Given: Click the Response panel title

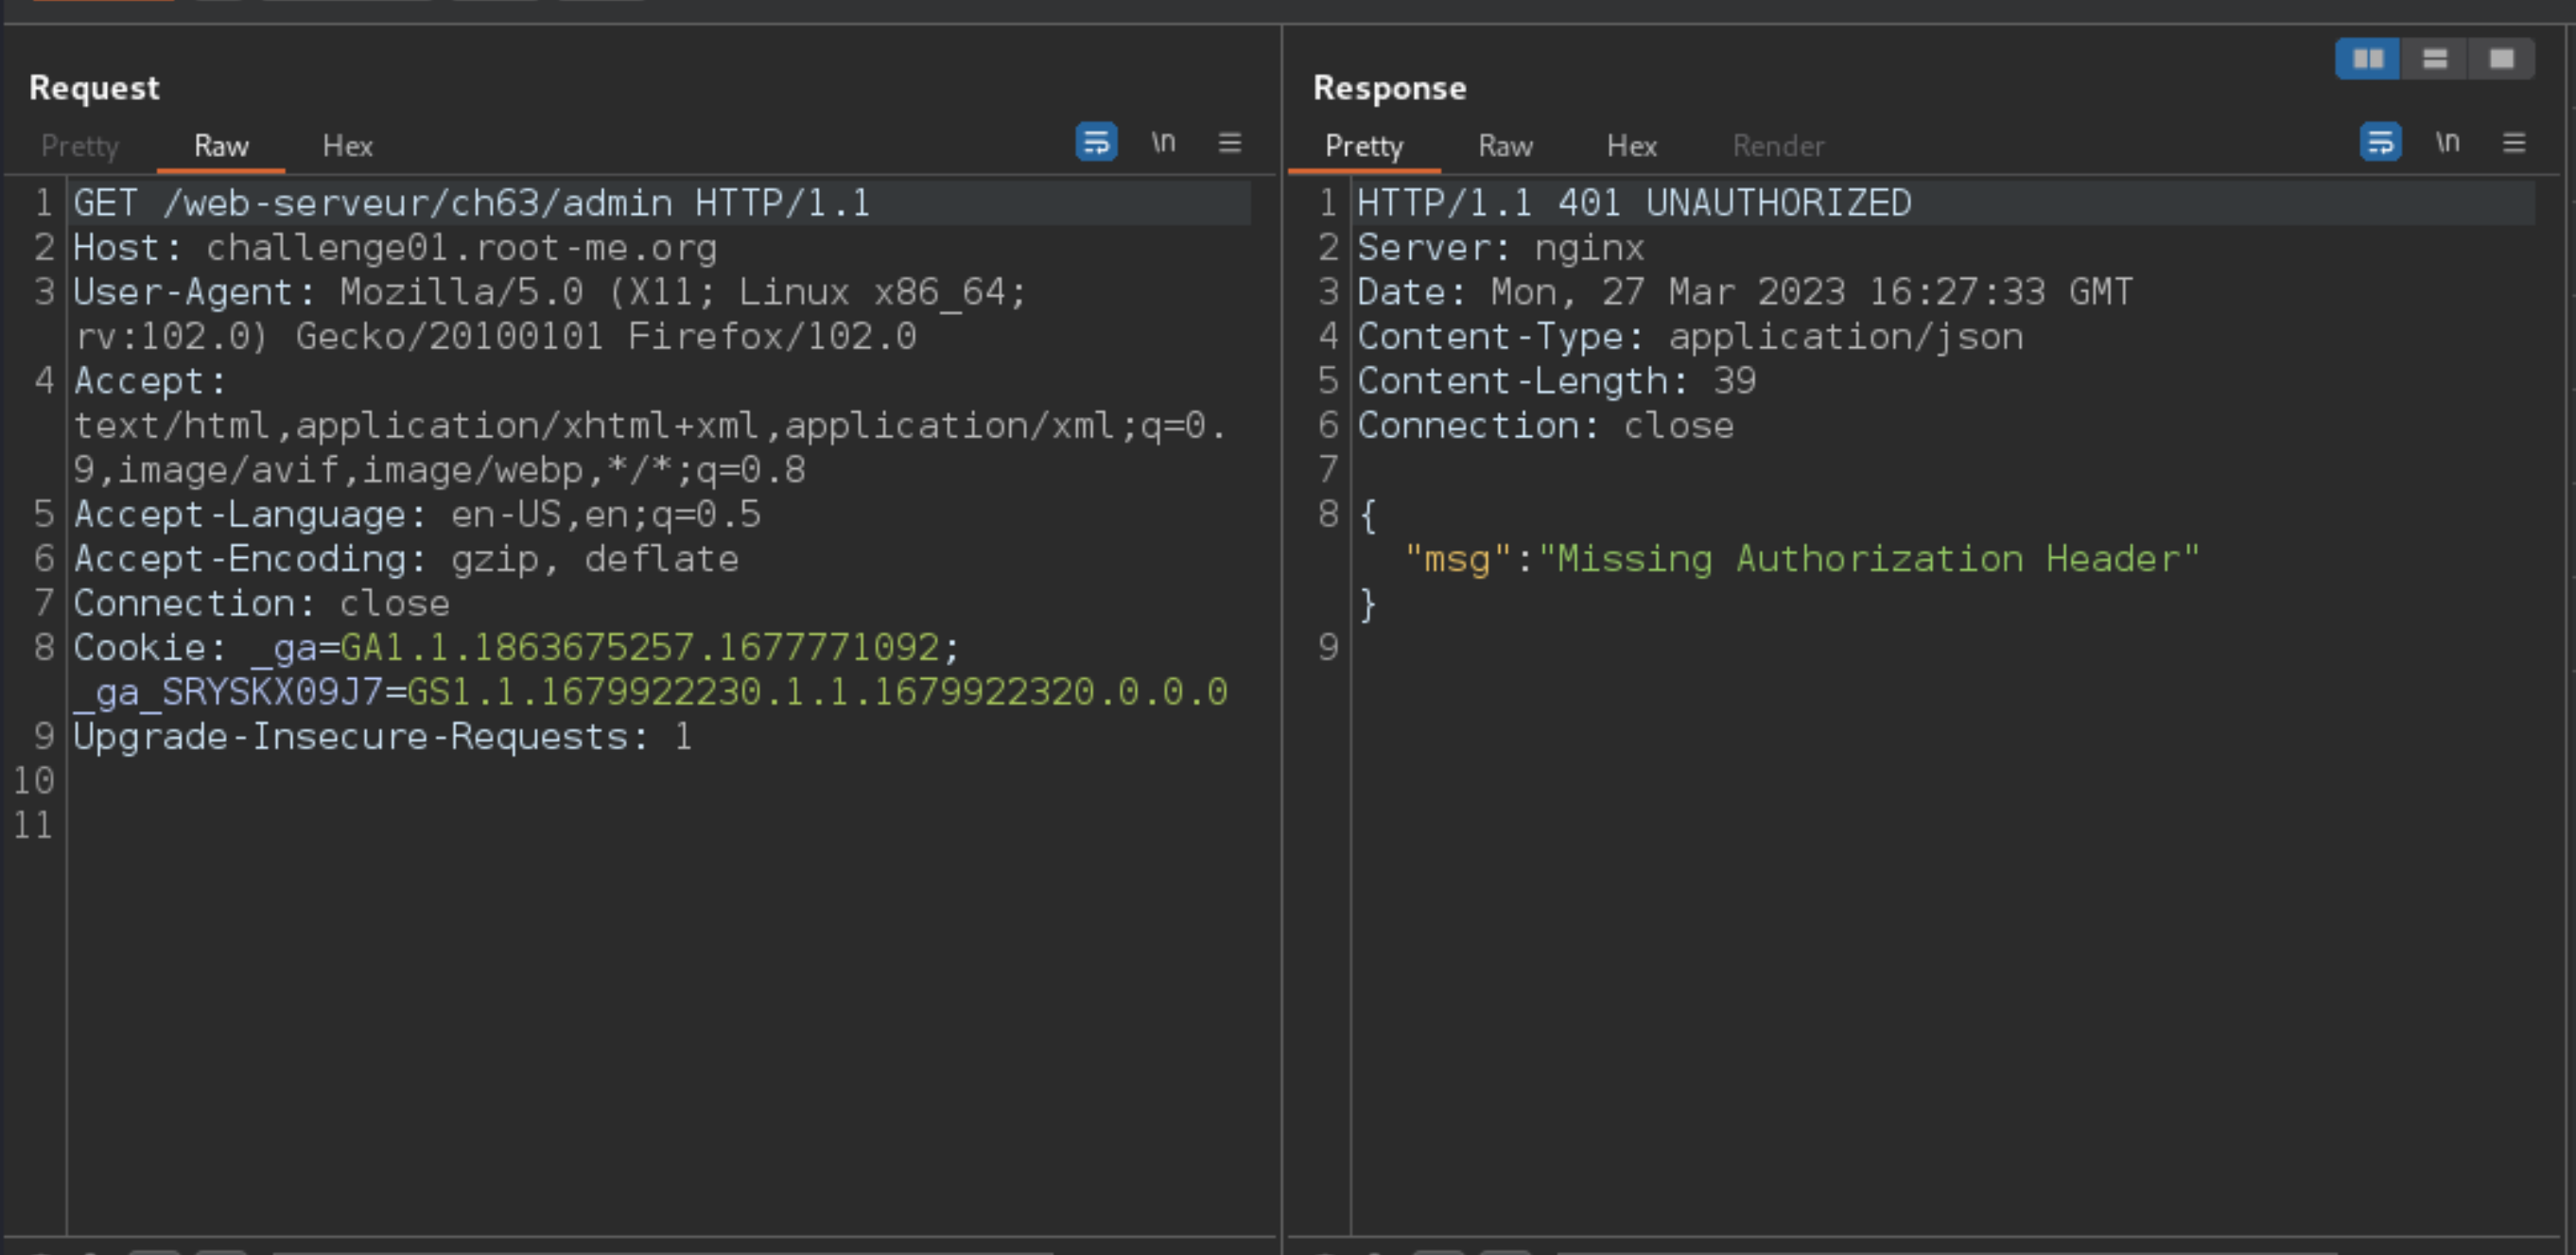Looking at the screenshot, I should 1390,88.
